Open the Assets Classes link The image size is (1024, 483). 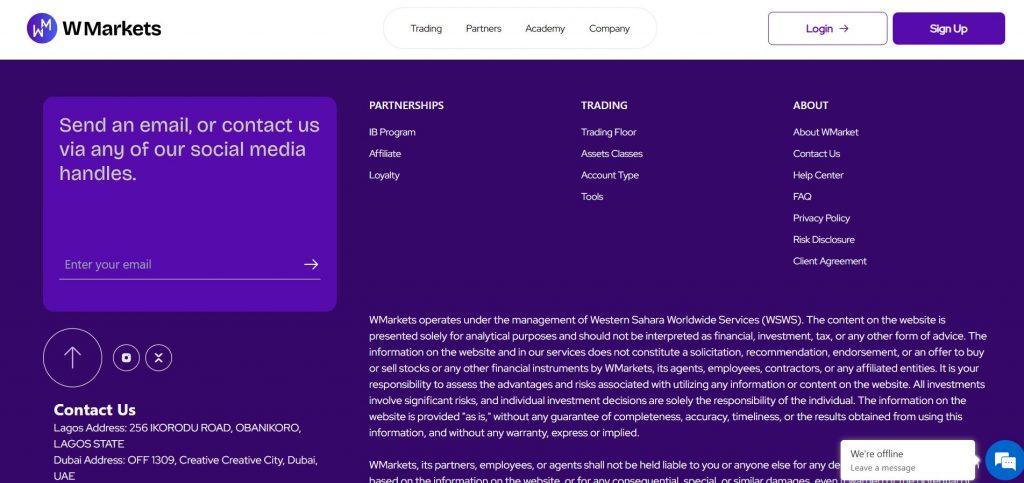click(x=611, y=154)
